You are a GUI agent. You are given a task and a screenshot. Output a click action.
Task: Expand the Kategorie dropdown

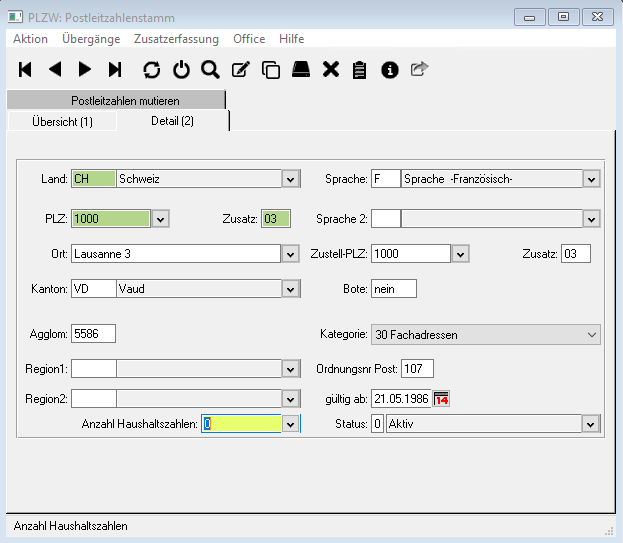[591, 334]
